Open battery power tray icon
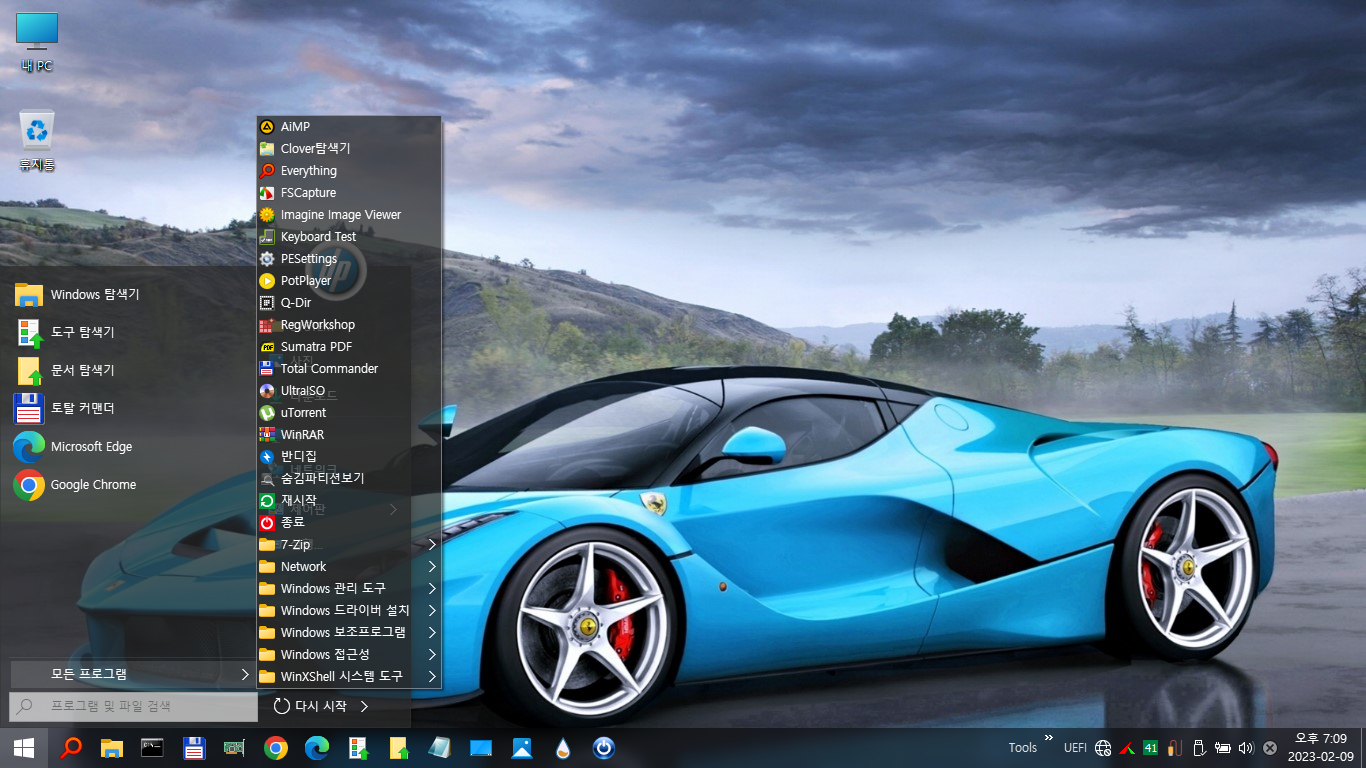This screenshot has width=1366, height=768. (1222, 748)
